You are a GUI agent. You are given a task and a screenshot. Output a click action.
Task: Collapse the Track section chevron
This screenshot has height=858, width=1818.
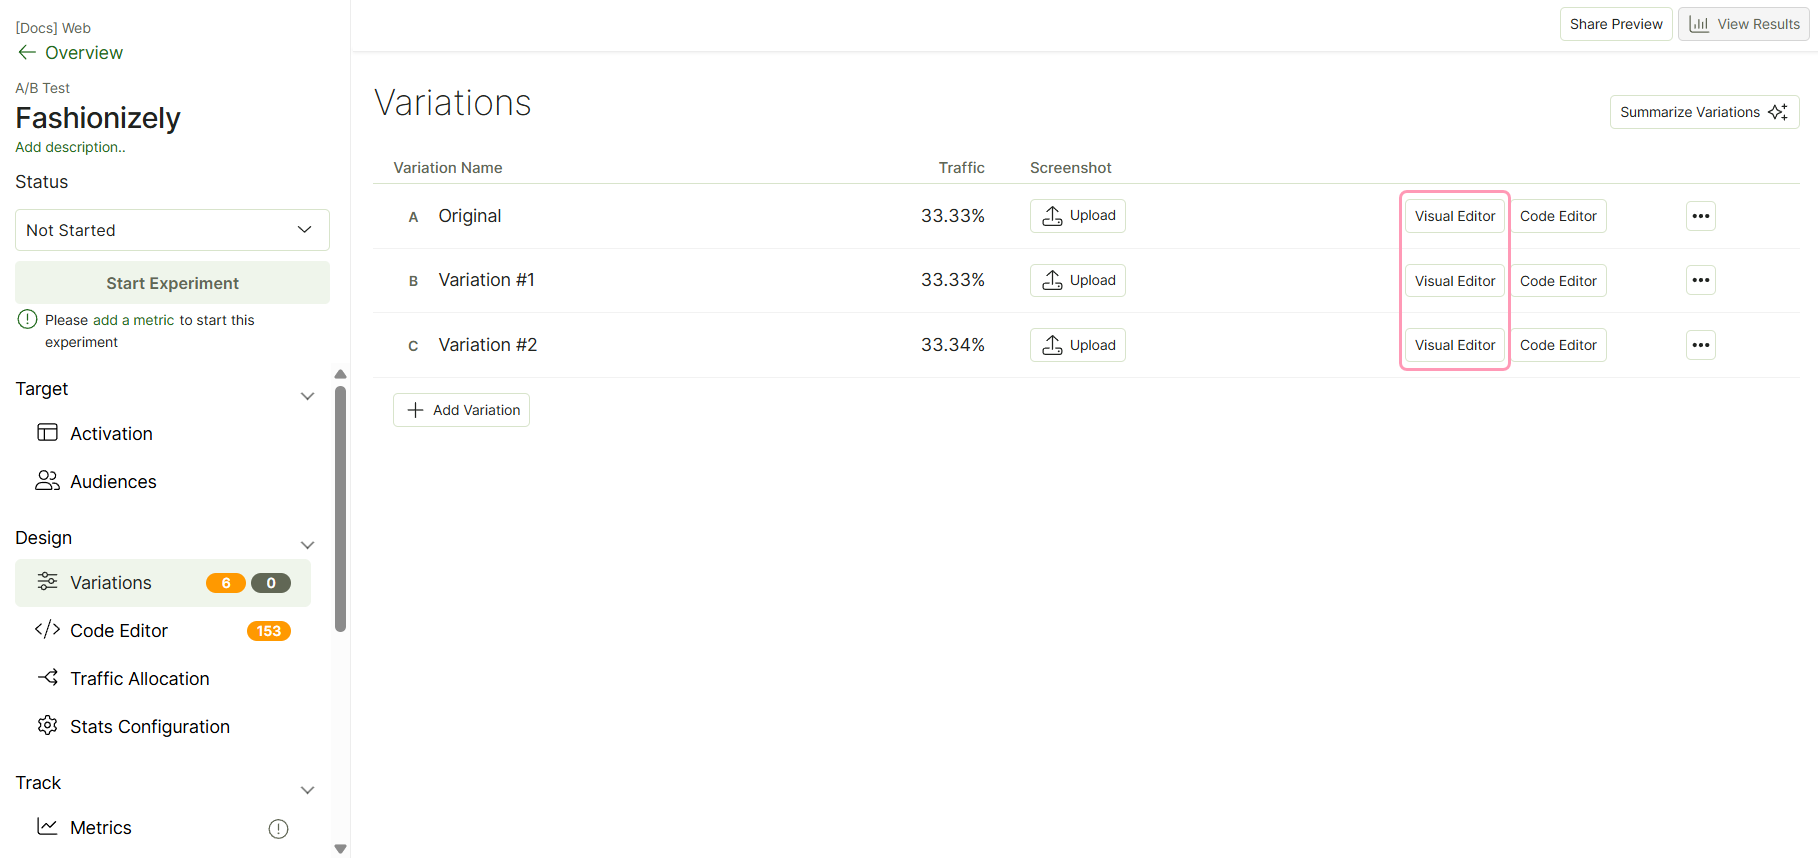tap(308, 790)
